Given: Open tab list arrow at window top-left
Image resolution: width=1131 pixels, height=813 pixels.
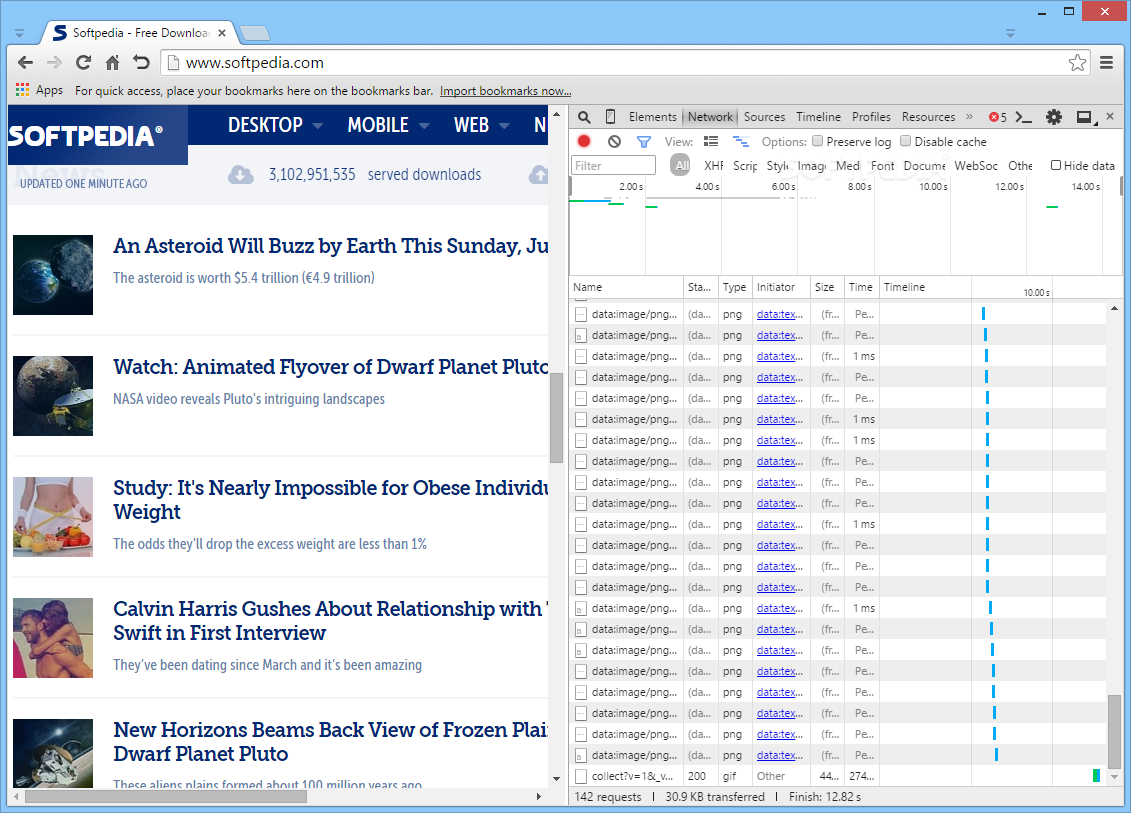Looking at the screenshot, I should pos(19,33).
